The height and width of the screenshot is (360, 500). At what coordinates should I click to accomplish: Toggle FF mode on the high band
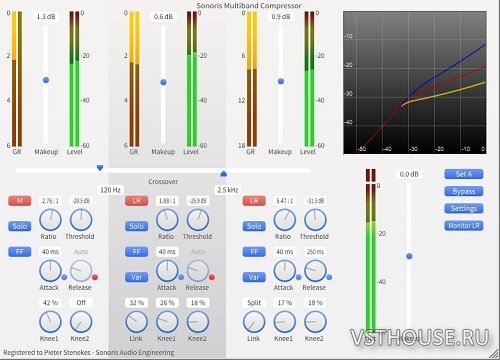coord(254,252)
